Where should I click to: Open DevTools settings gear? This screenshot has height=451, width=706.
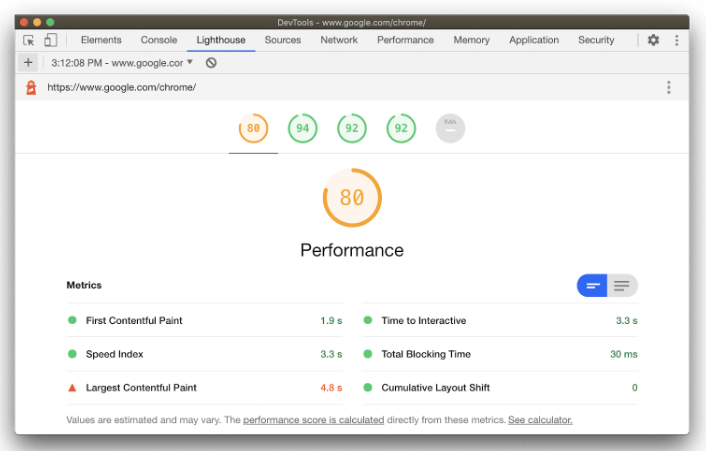(653, 40)
